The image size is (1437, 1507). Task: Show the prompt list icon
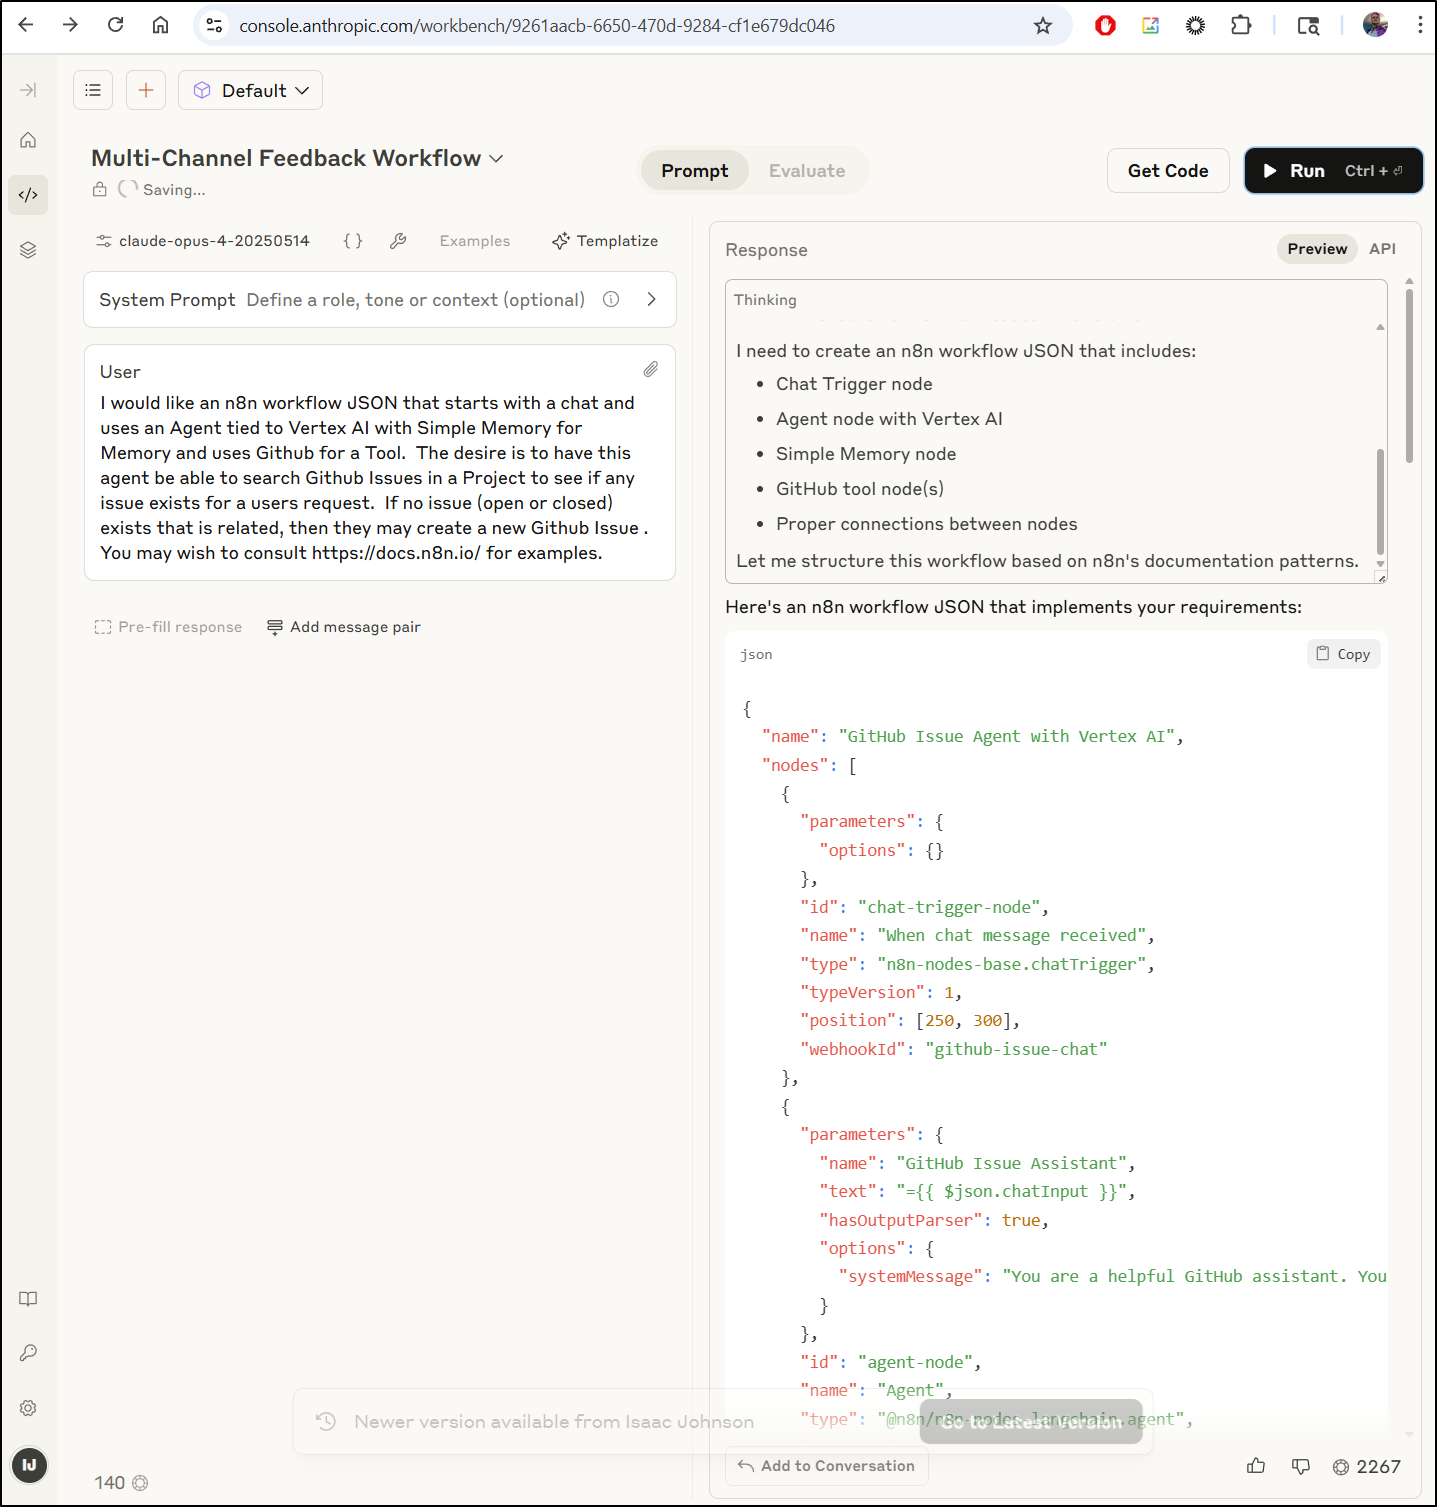click(93, 90)
